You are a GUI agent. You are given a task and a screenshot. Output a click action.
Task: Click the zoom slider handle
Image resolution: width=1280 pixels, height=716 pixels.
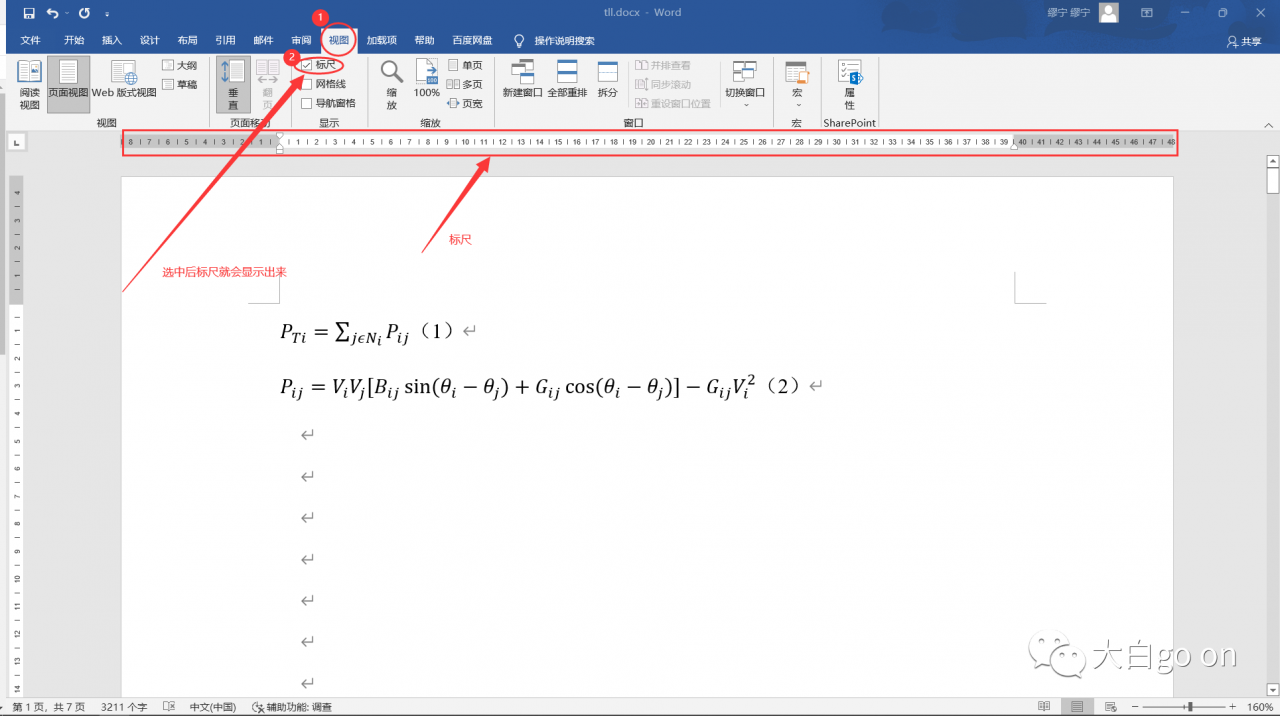[1190, 707]
